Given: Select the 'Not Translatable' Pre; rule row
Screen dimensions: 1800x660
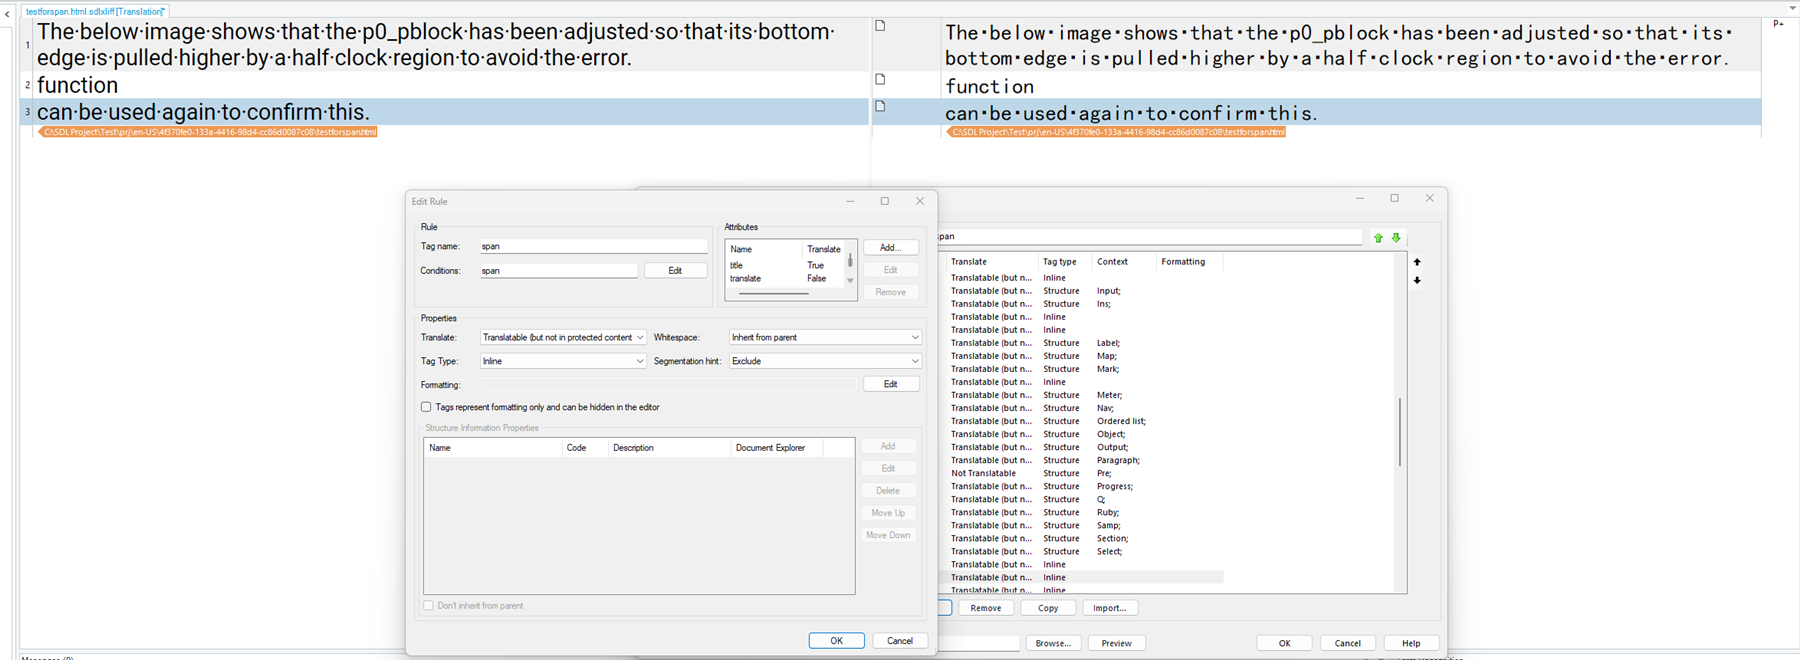Looking at the screenshot, I should 1085,473.
